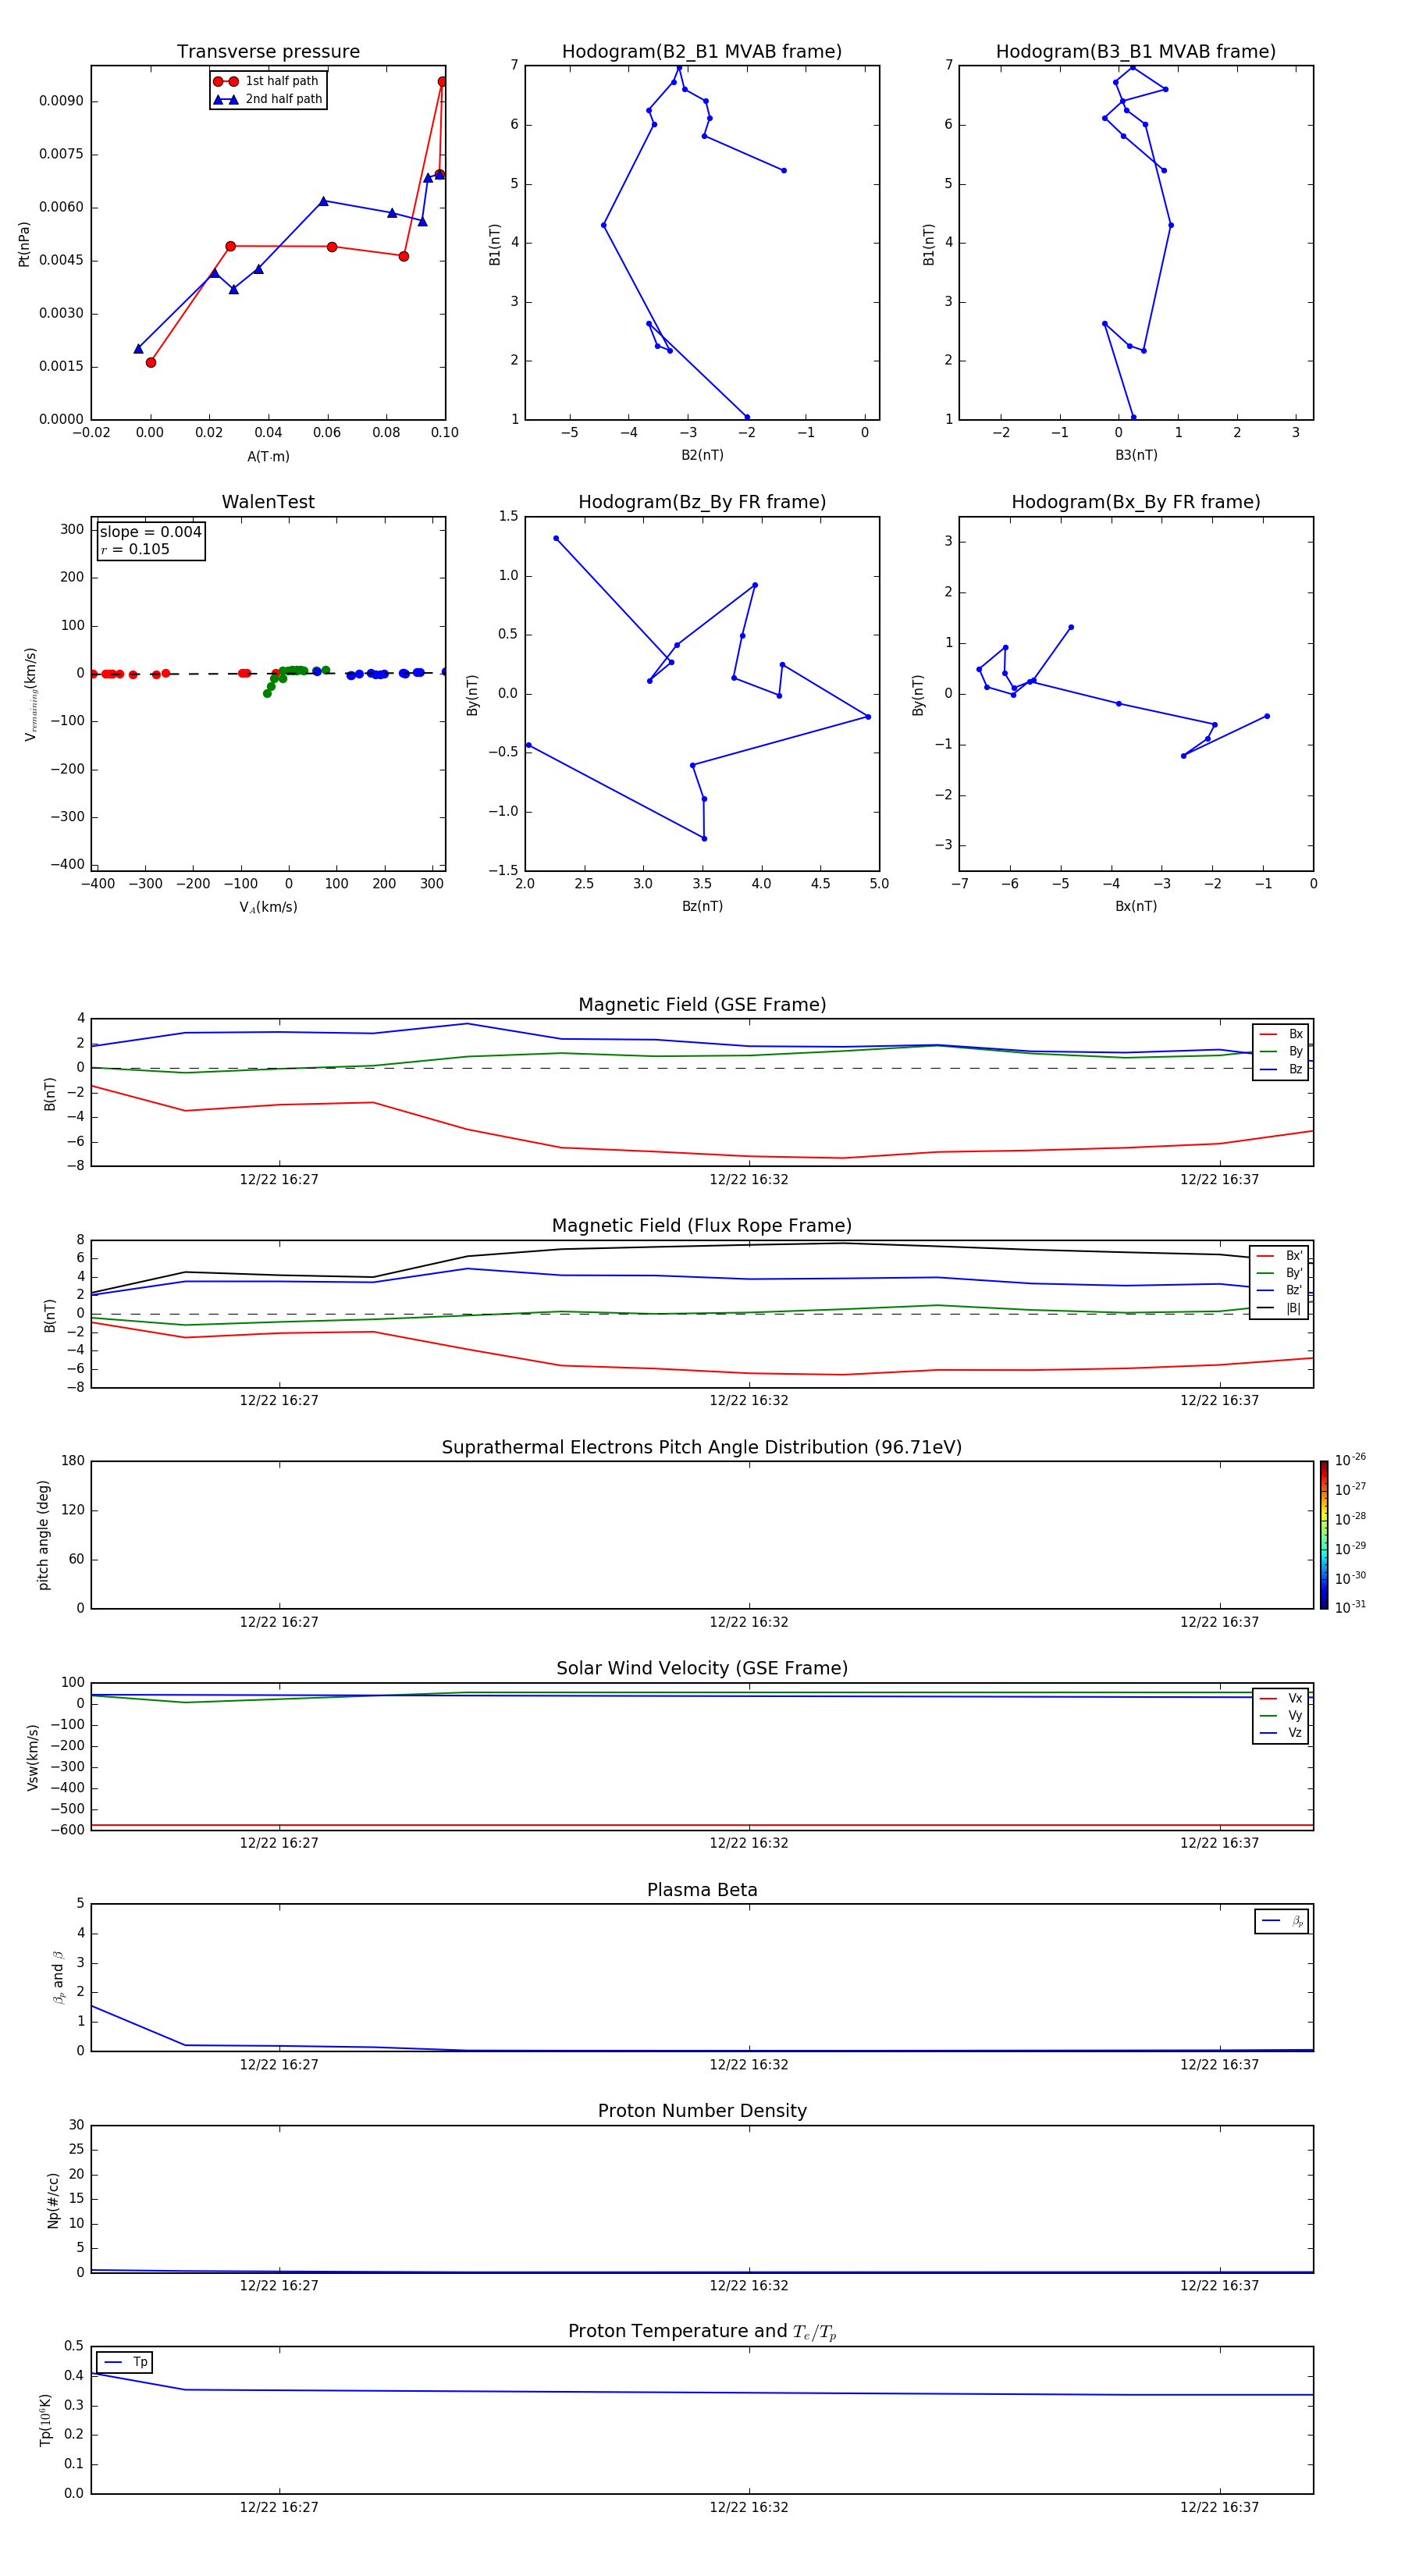Click the 'Tp' legend entry in temperature plot
1405x2576 pixels.
[x=125, y=2362]
